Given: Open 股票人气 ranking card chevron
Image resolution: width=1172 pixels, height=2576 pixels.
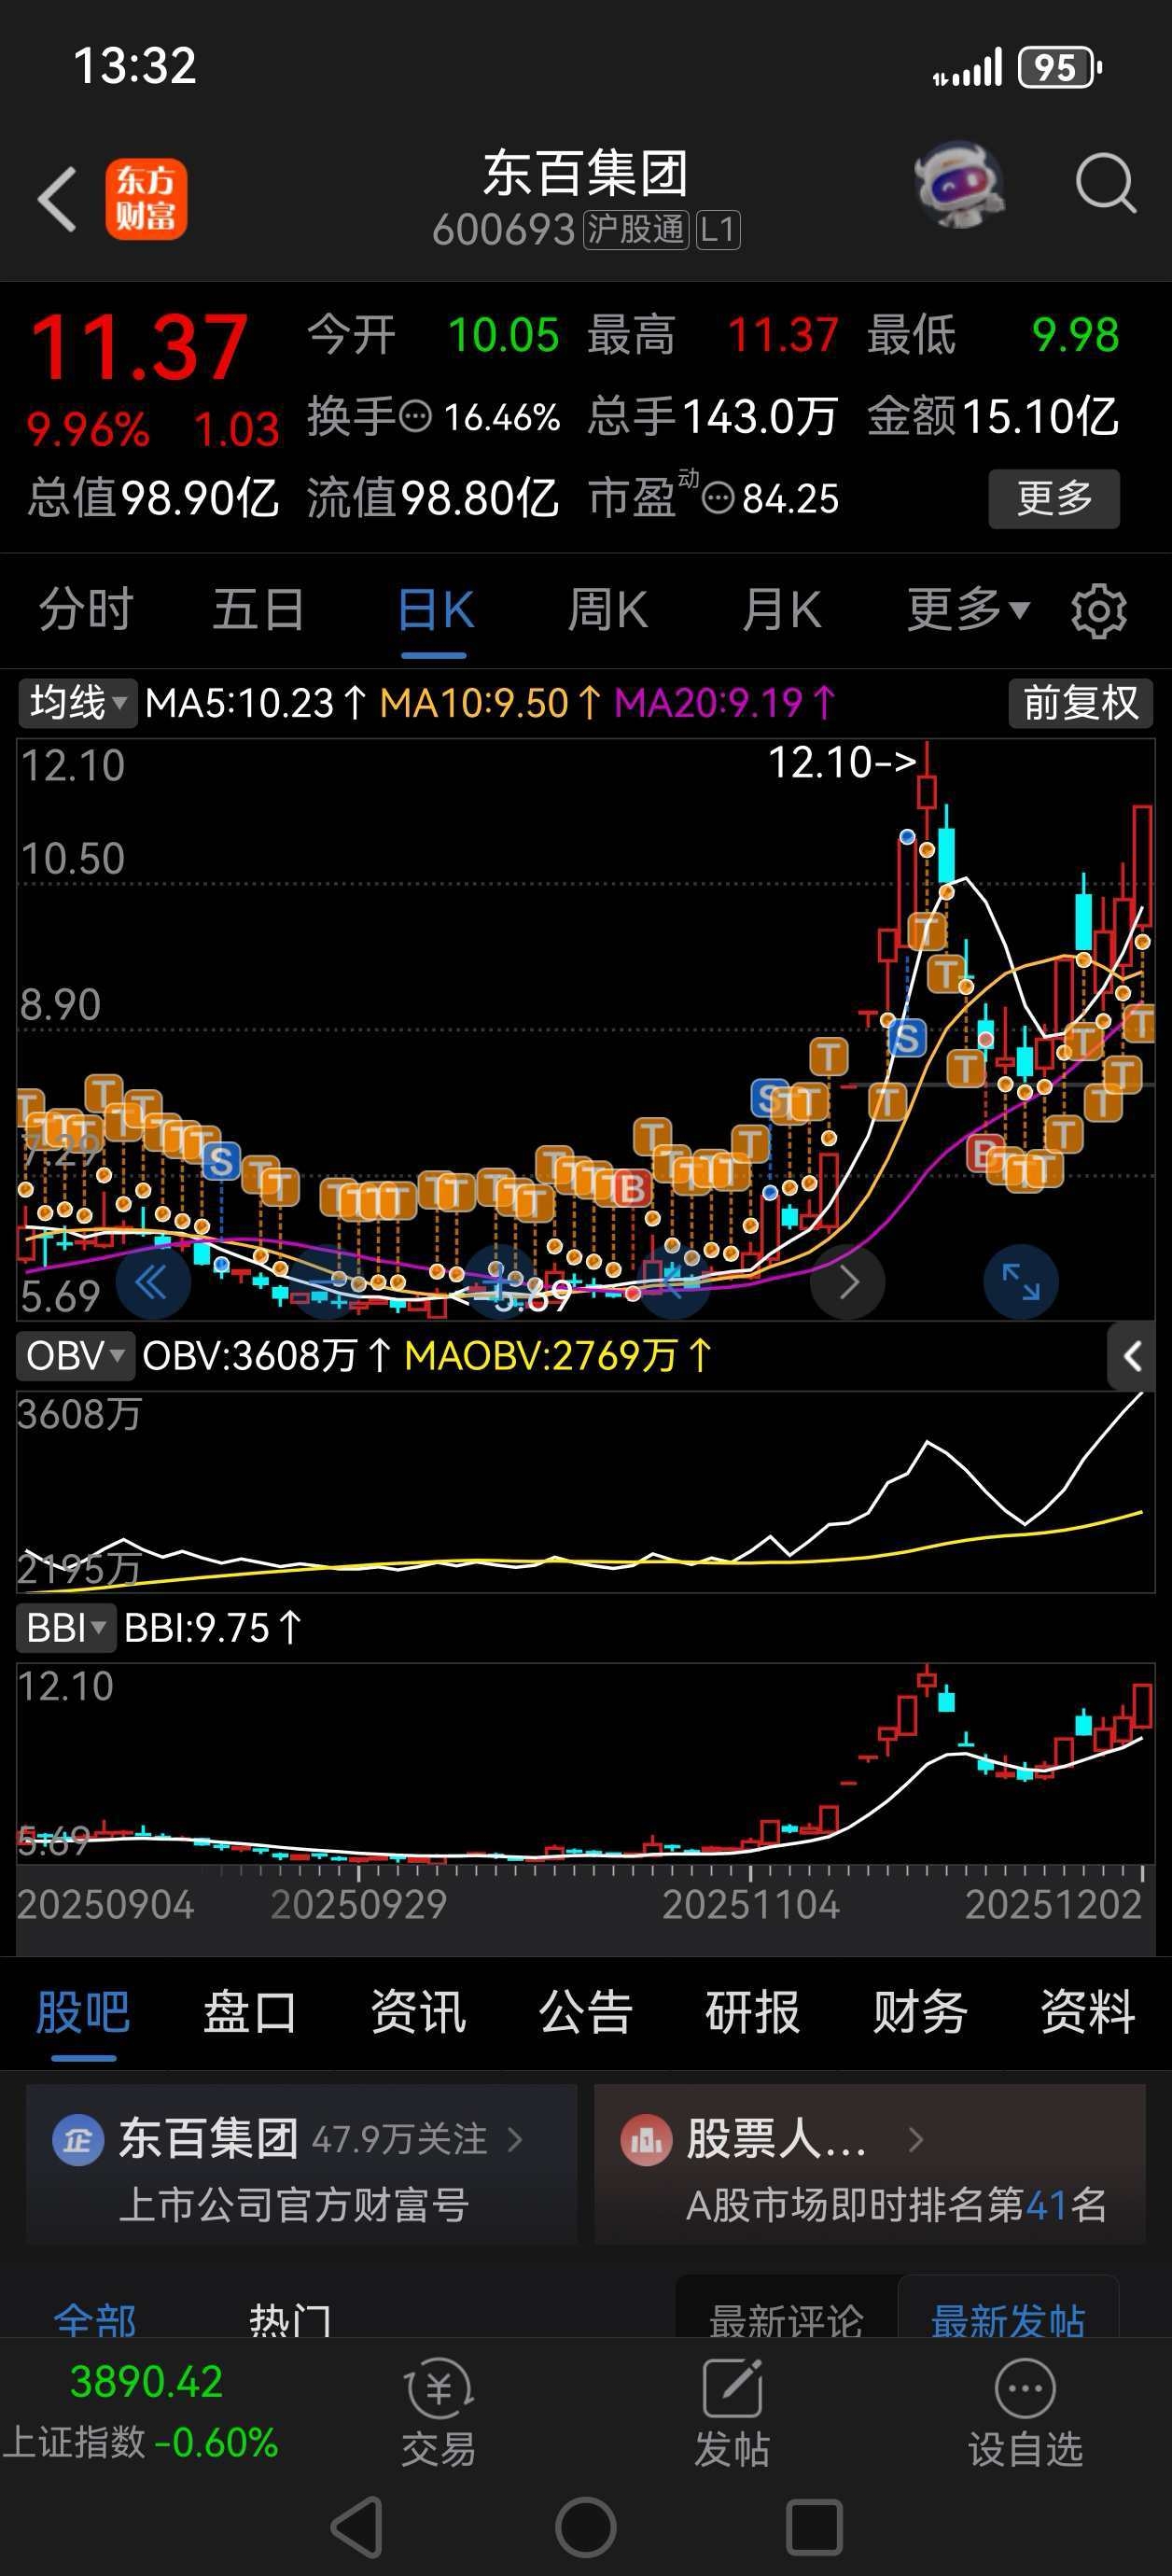Looking at the screenshot, I should click(915, 2140).
